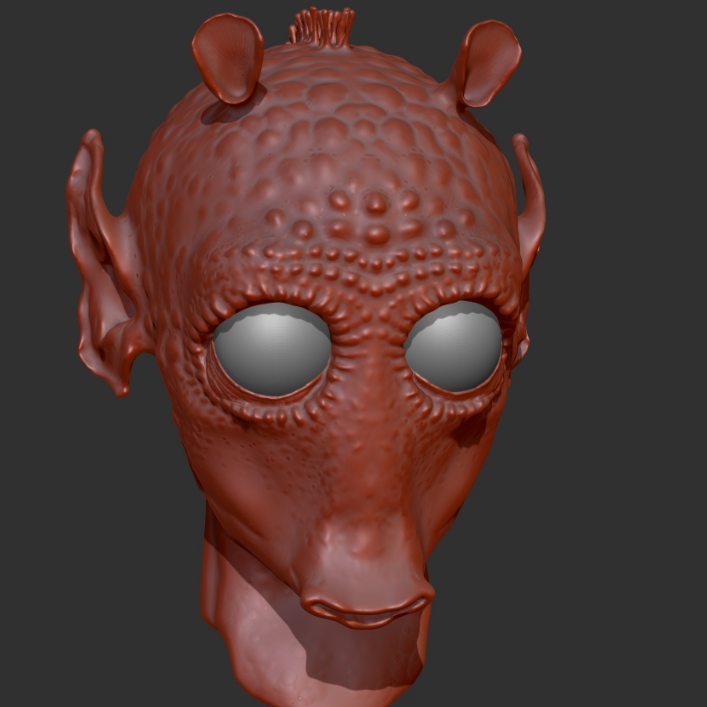Click the spiny crest atop the head
Screen dimensions: 707x707
321,27
